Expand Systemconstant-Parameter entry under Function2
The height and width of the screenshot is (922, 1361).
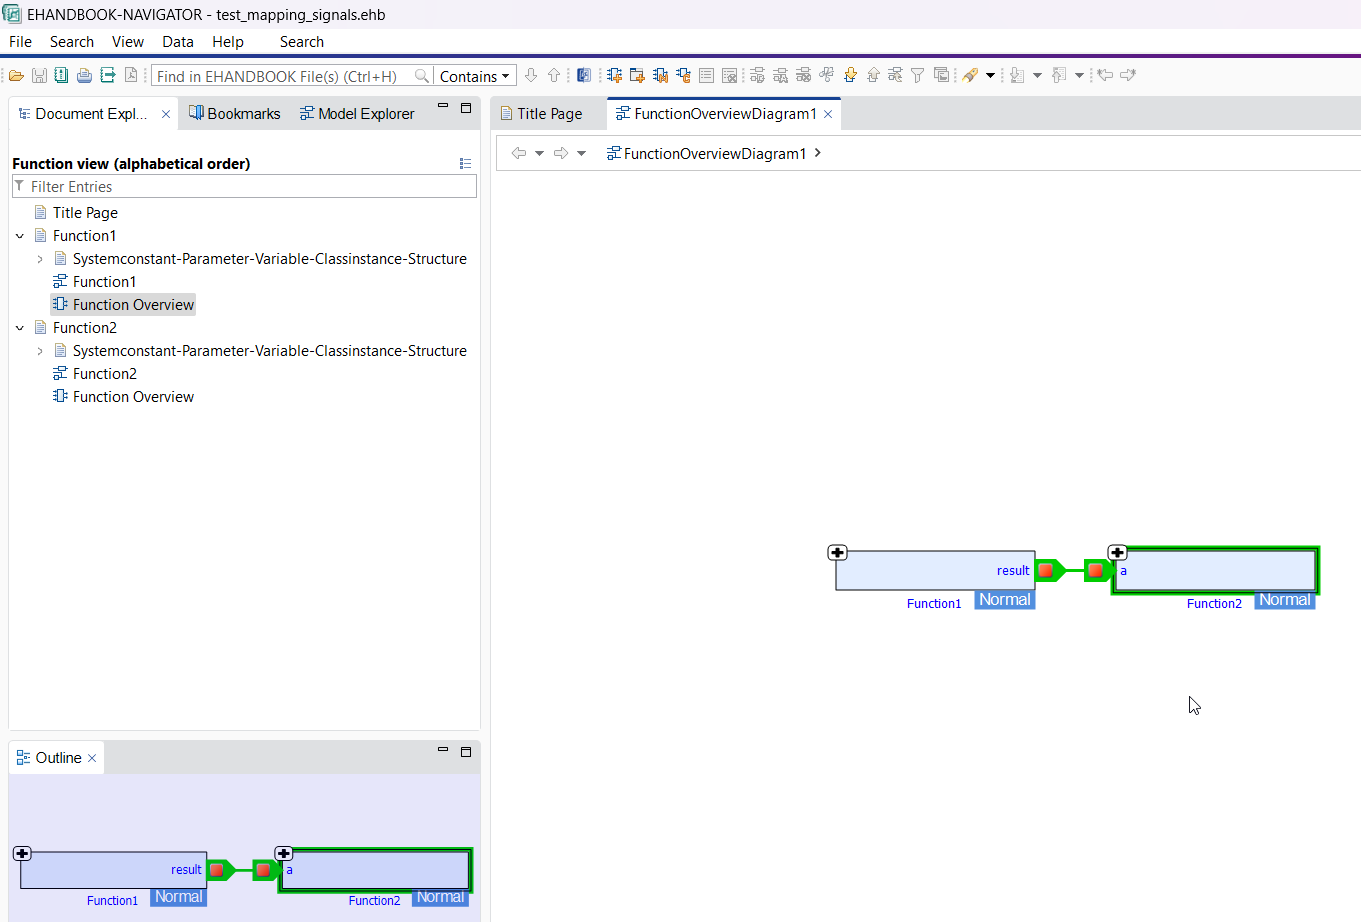[40, 351]
